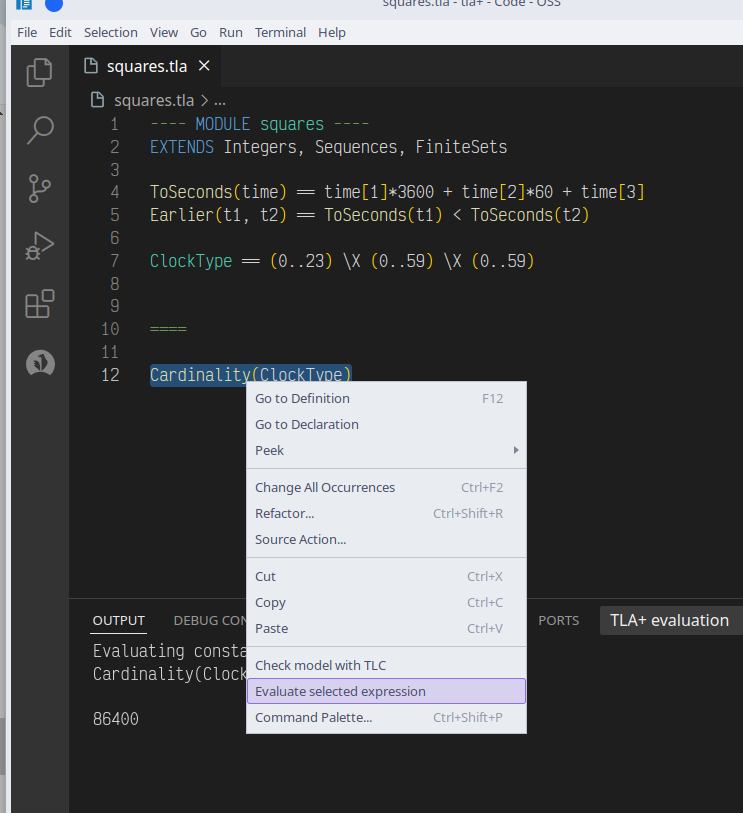Choose Change All Occurrences
This screenshot has width=743, height=813.
[x=325, y=487]
